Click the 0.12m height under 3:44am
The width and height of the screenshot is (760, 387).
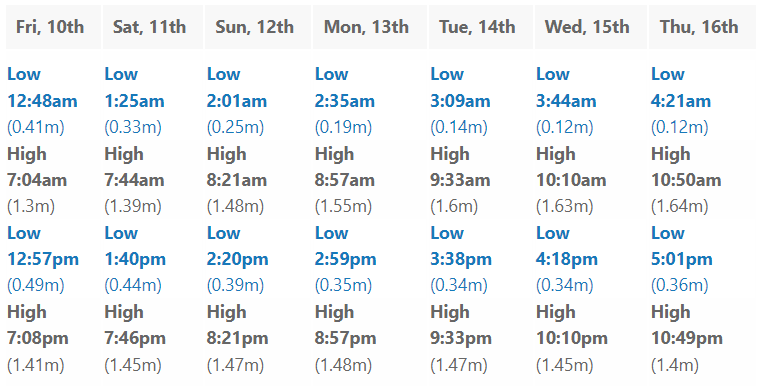(x=564, y=127)
